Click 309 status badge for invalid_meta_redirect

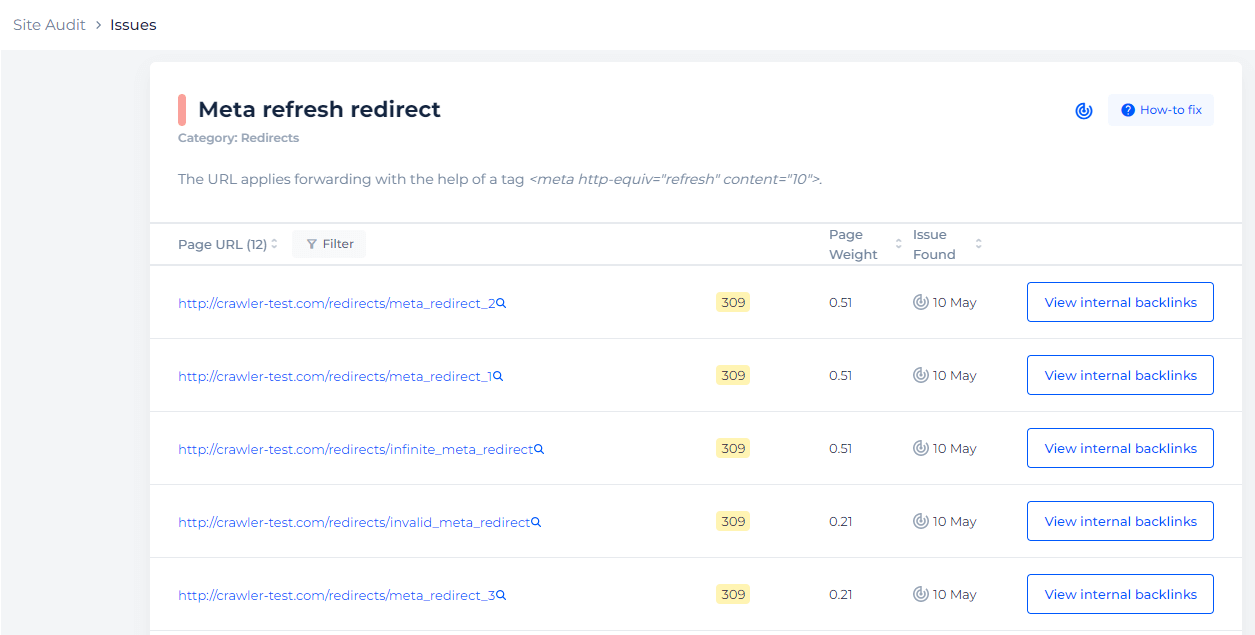pyautogui.click(x=733, y=521)
